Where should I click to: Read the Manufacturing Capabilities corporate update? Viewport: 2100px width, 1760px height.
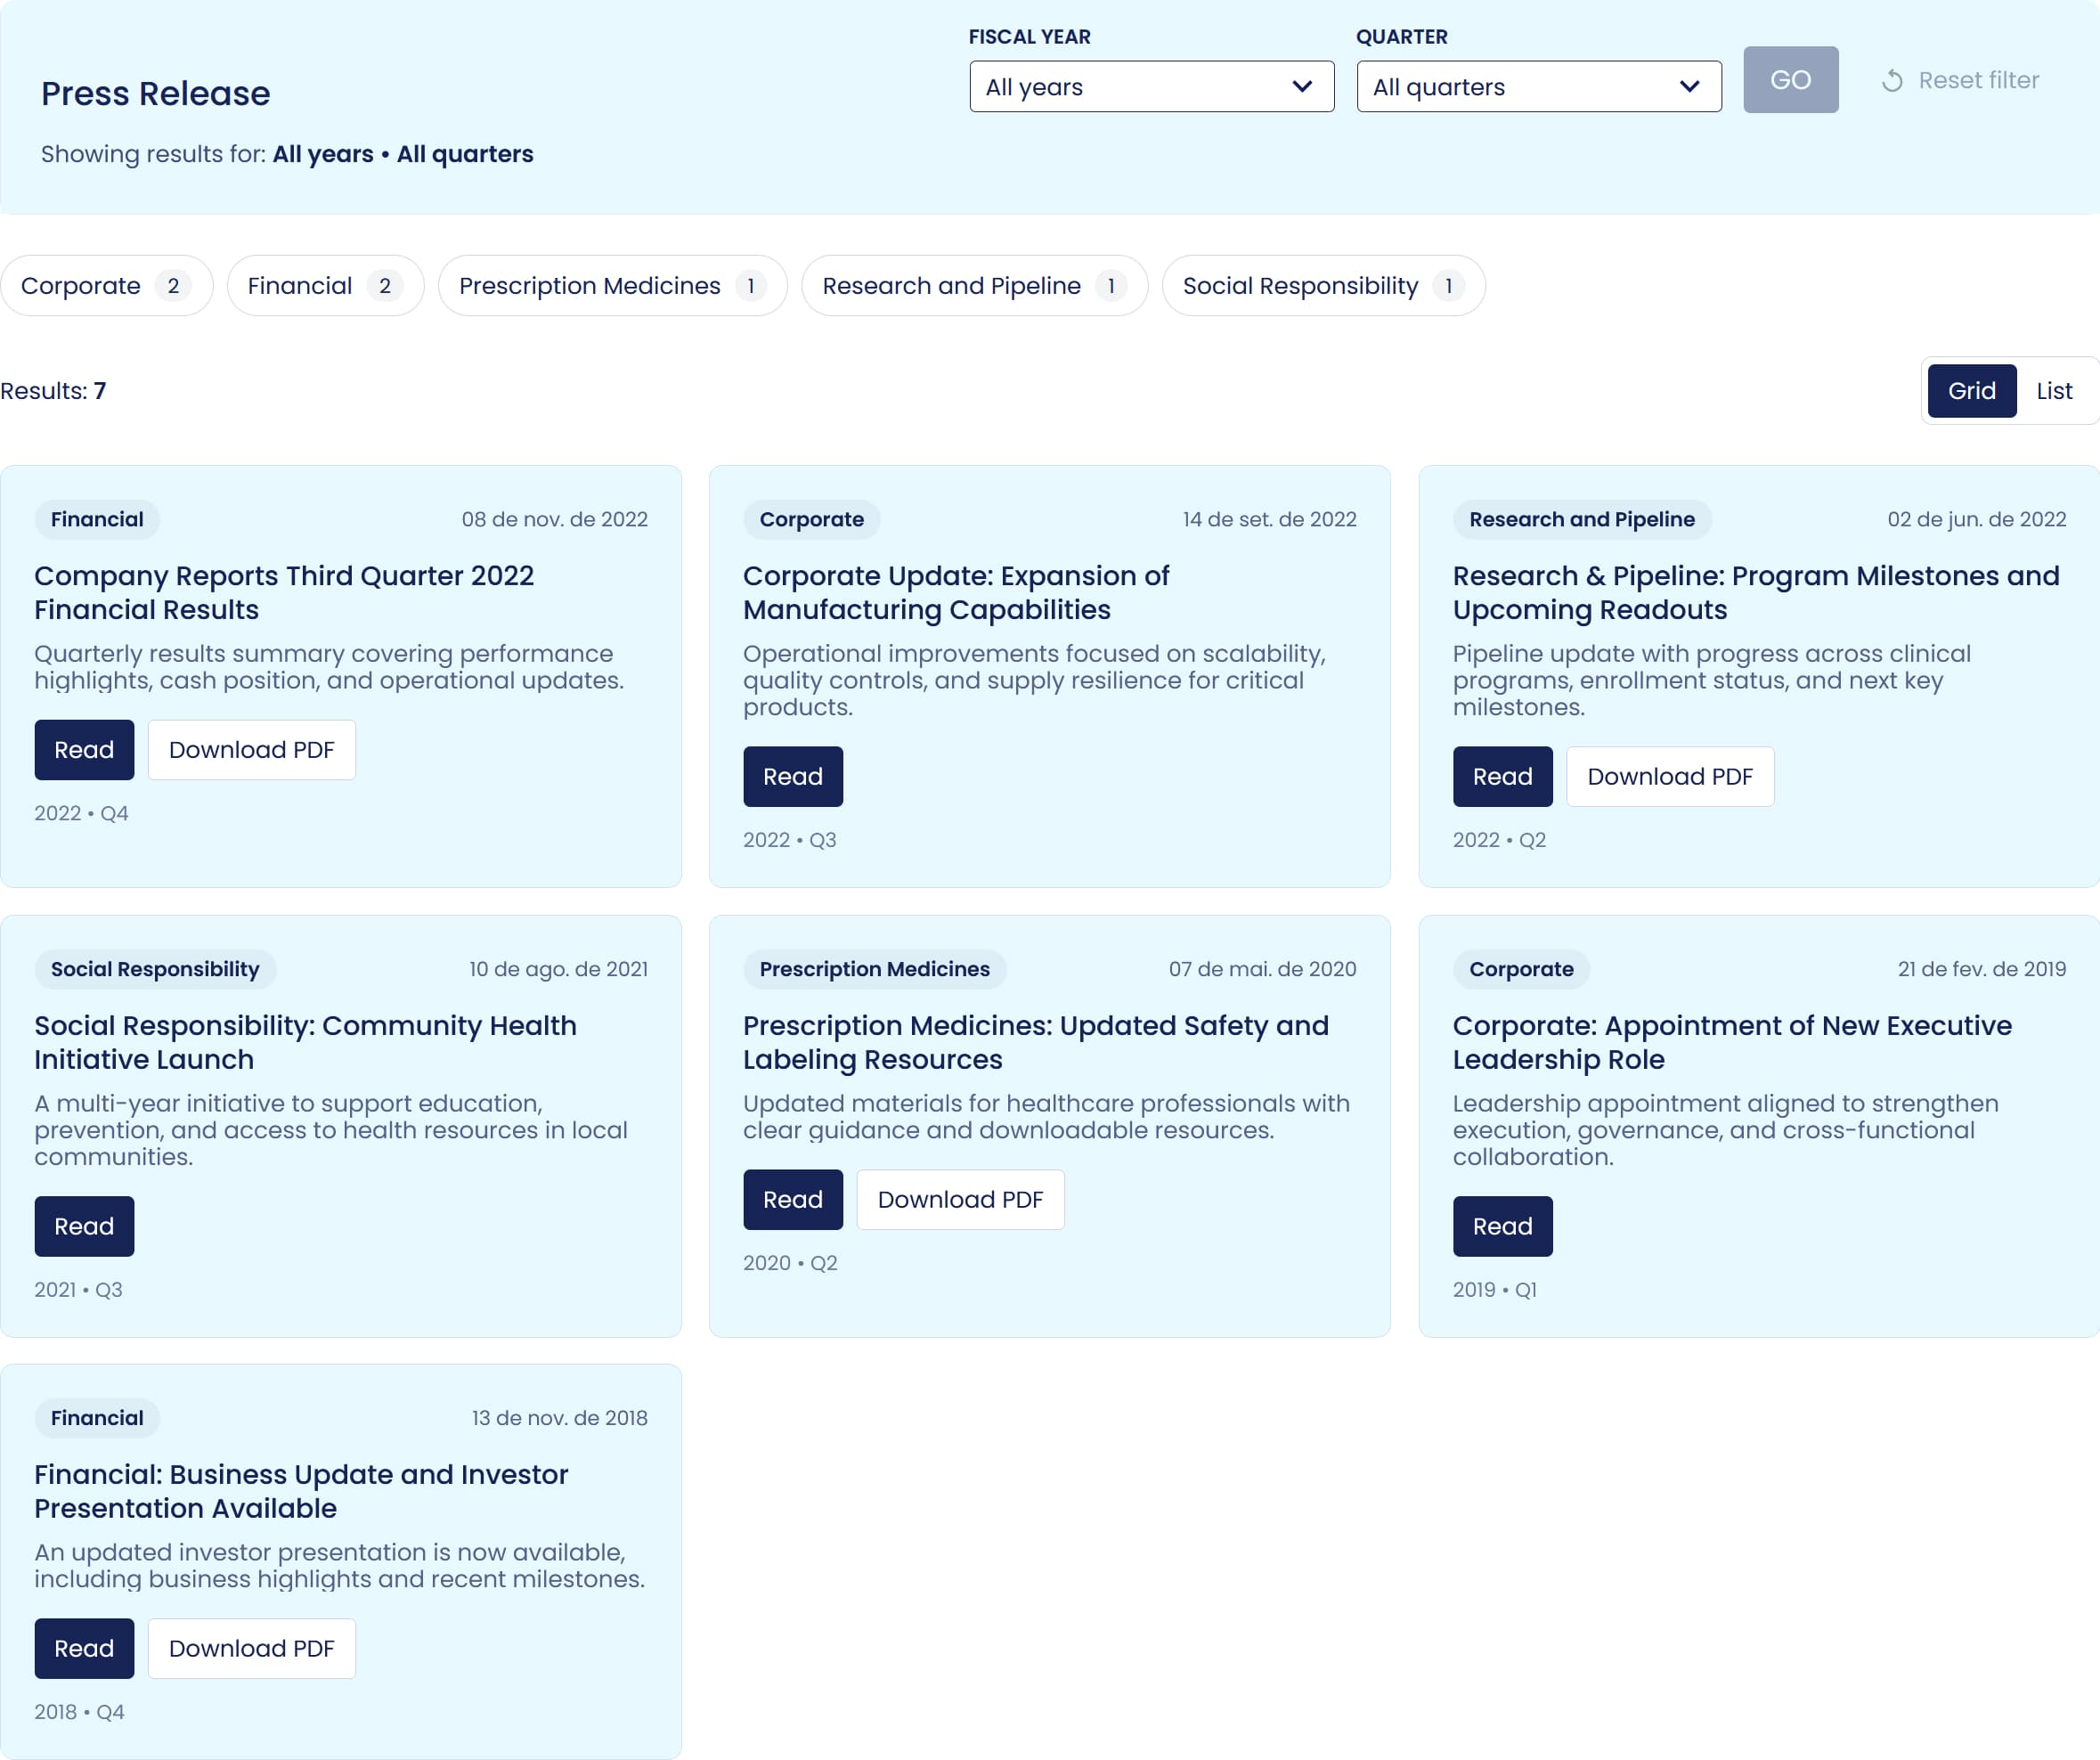pyautogui.click(x=792, y=777)
